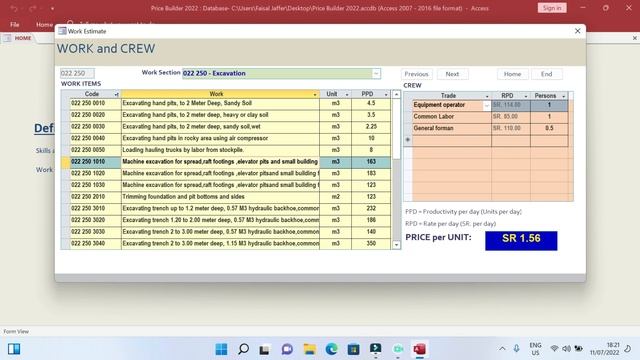Open PPD column filter arrow
The width and height of the screenshot is (640, 360).
click(386, 94)
